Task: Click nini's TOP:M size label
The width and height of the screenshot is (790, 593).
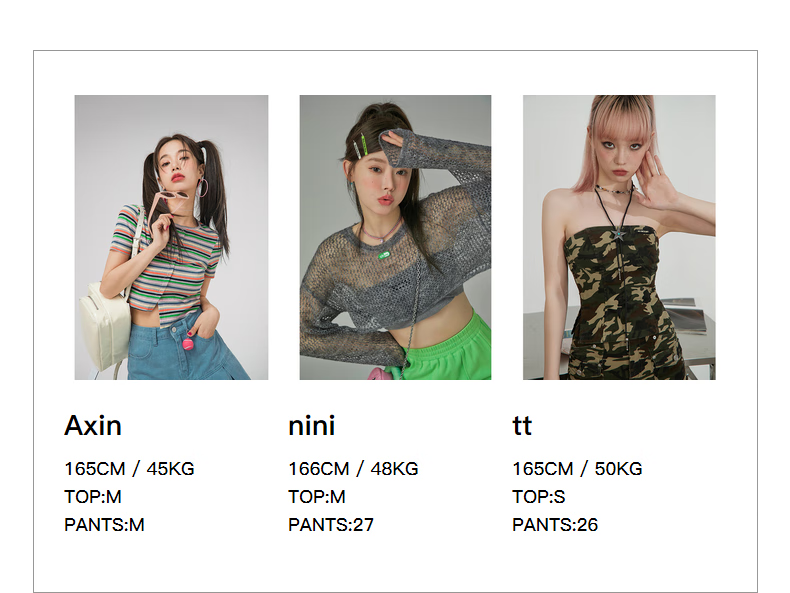Action: click(317, 497)
